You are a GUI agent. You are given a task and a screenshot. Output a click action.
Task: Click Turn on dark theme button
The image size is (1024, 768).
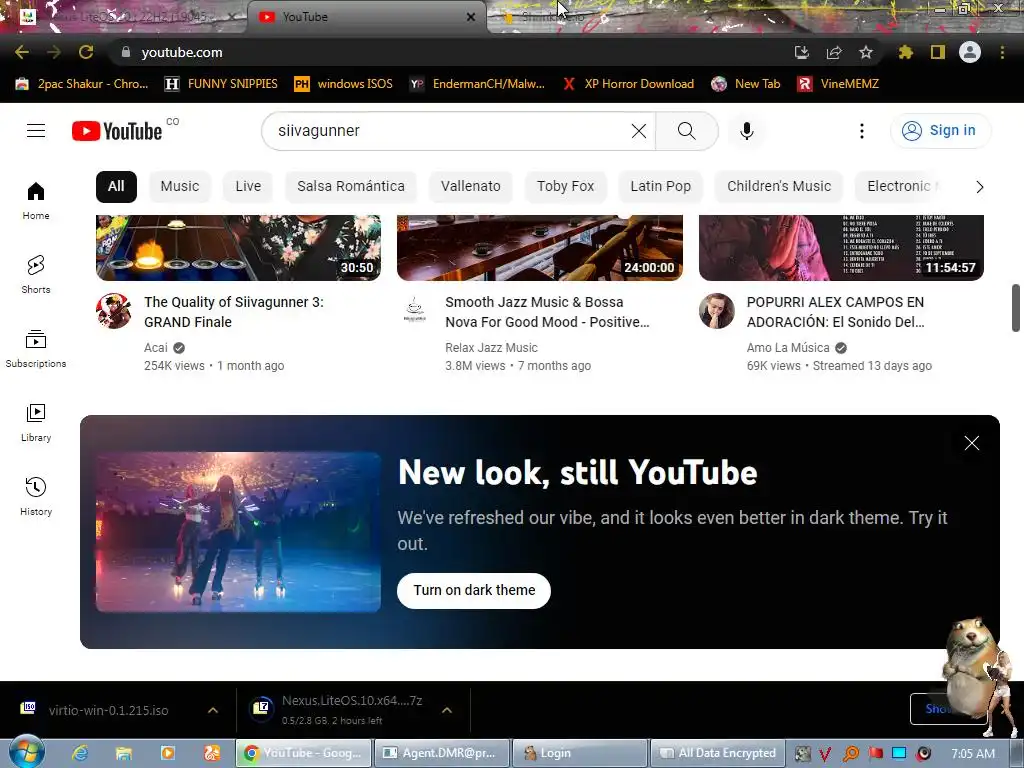(x=474, y=590)
